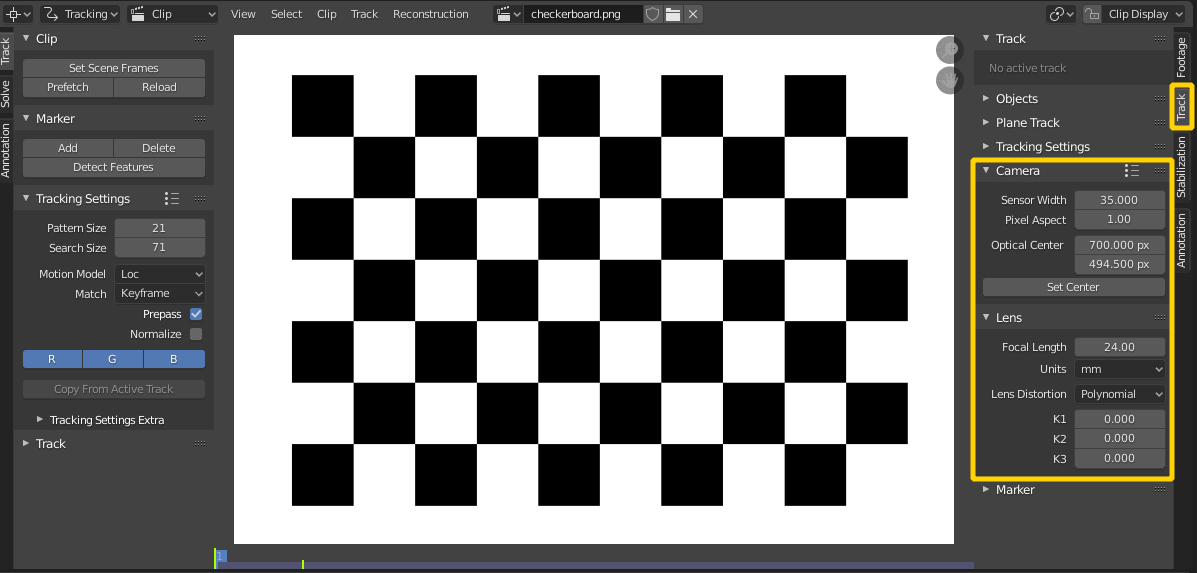This screenshot has height=573, width=1197.
Task: Click the Sensor Width field
Action: (x=1119, y=200)
